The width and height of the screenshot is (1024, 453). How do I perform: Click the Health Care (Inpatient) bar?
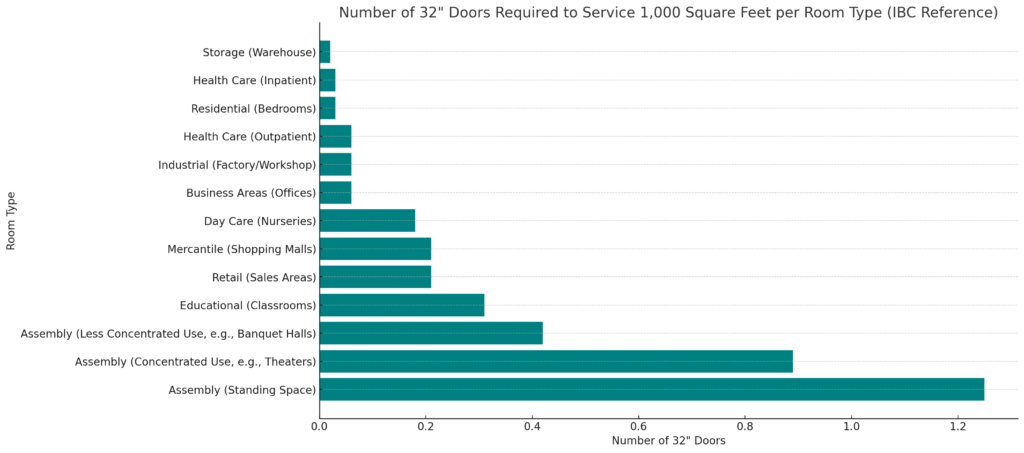coord(327,80)
